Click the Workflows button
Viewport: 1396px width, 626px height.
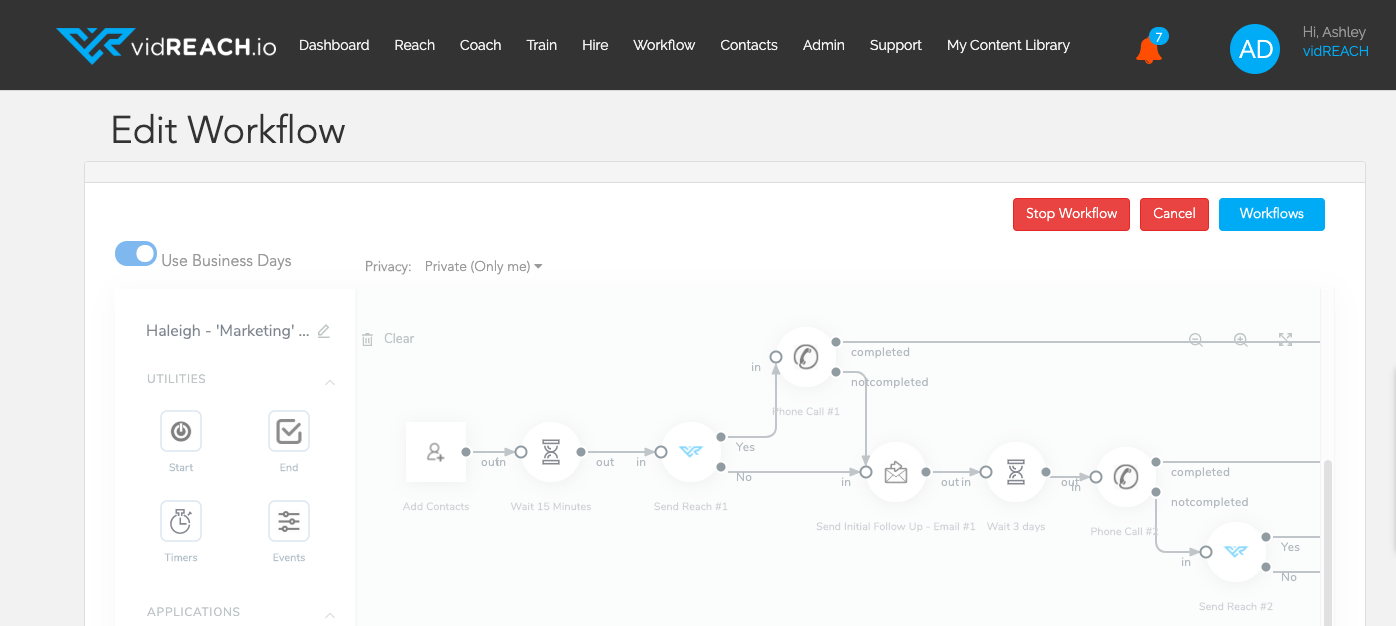pyautogui.click(x=1271, y=214)
